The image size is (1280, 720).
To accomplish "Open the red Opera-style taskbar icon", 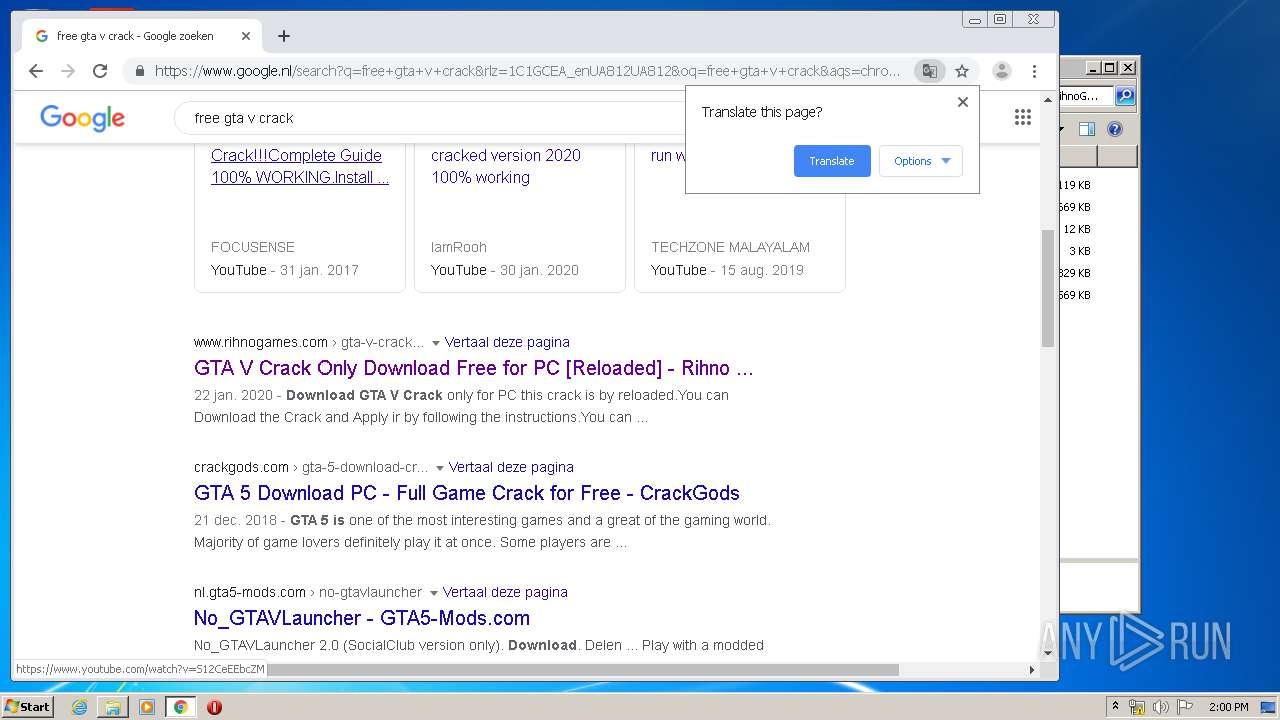I will (x=214, y=707).
